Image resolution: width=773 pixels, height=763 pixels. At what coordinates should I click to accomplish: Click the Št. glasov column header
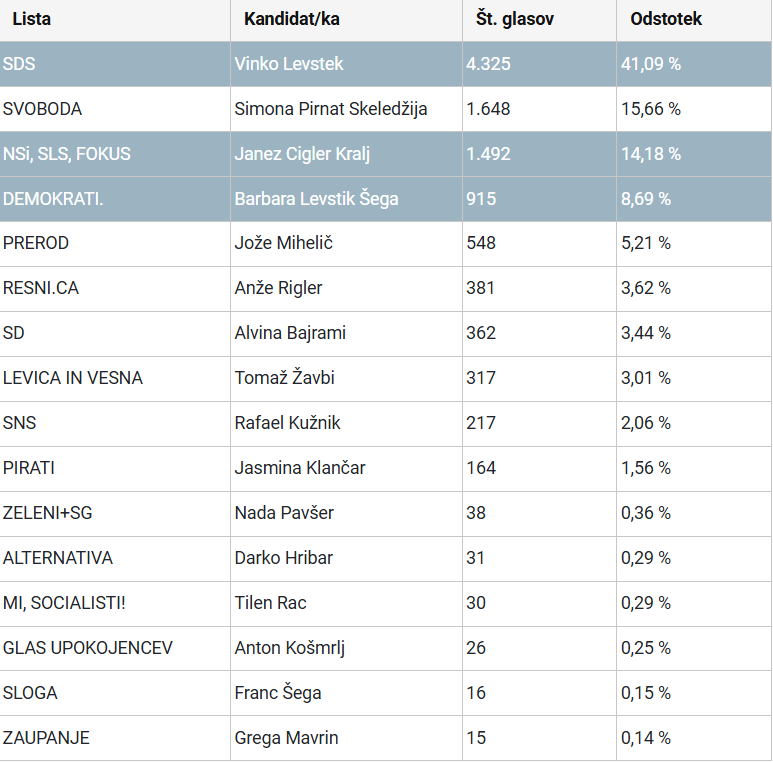click(515, 19)
